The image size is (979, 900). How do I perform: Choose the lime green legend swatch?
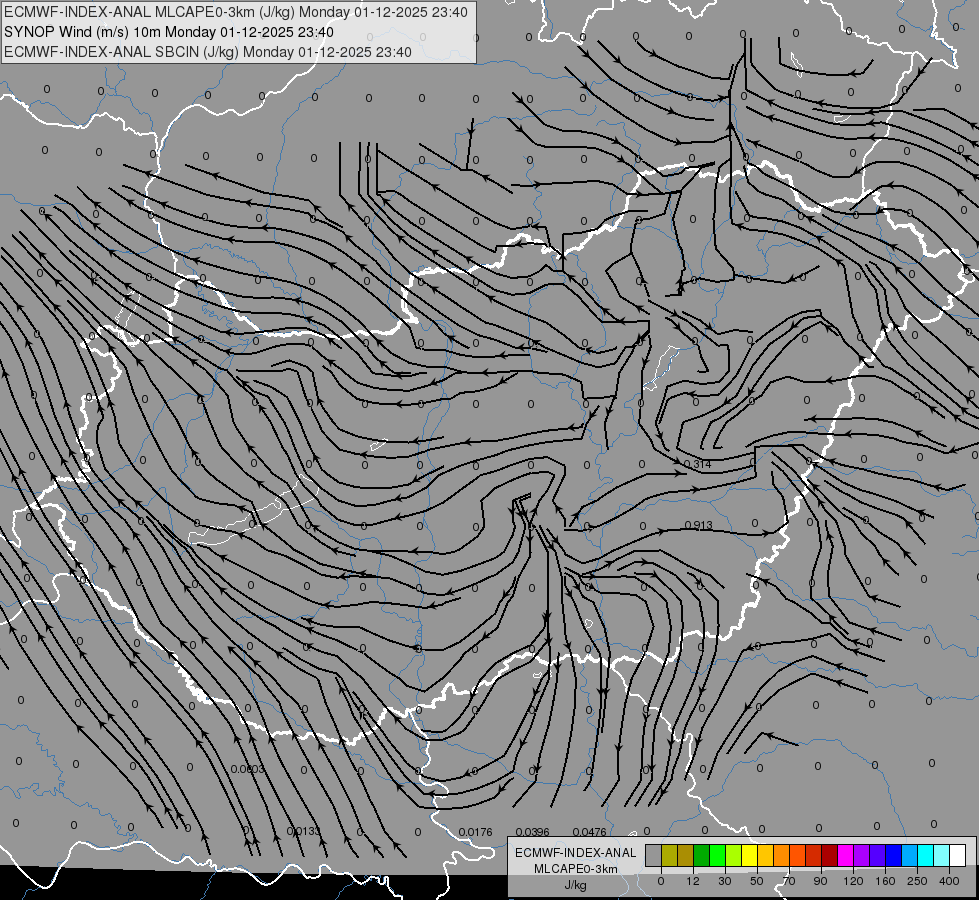pyautogui.click(x=734, y=856)
